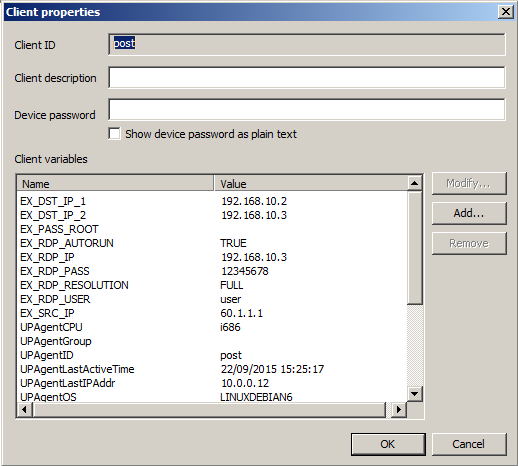The height and width of the screenshot is (466, 518).
Task: Click the Client description input field
Action: pyautogui.click(x=307, y=77)
